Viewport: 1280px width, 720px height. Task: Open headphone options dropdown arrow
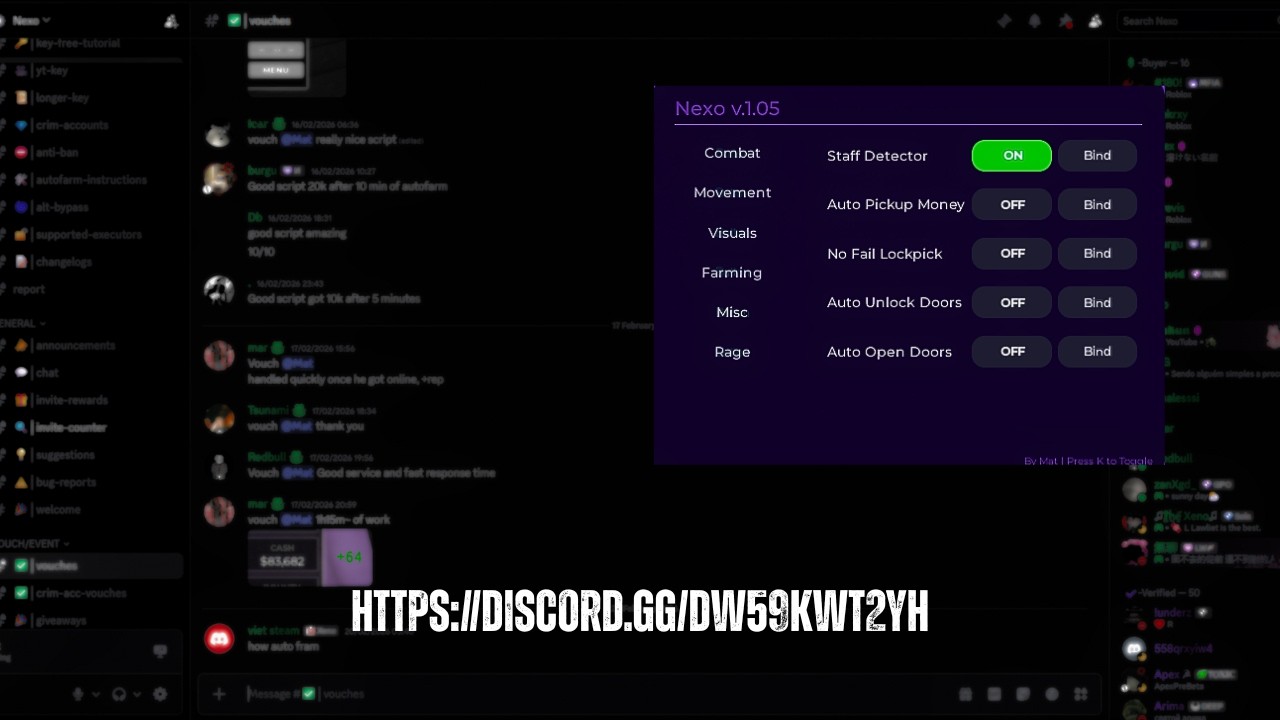pyautogui.click(x=137, y=694)
